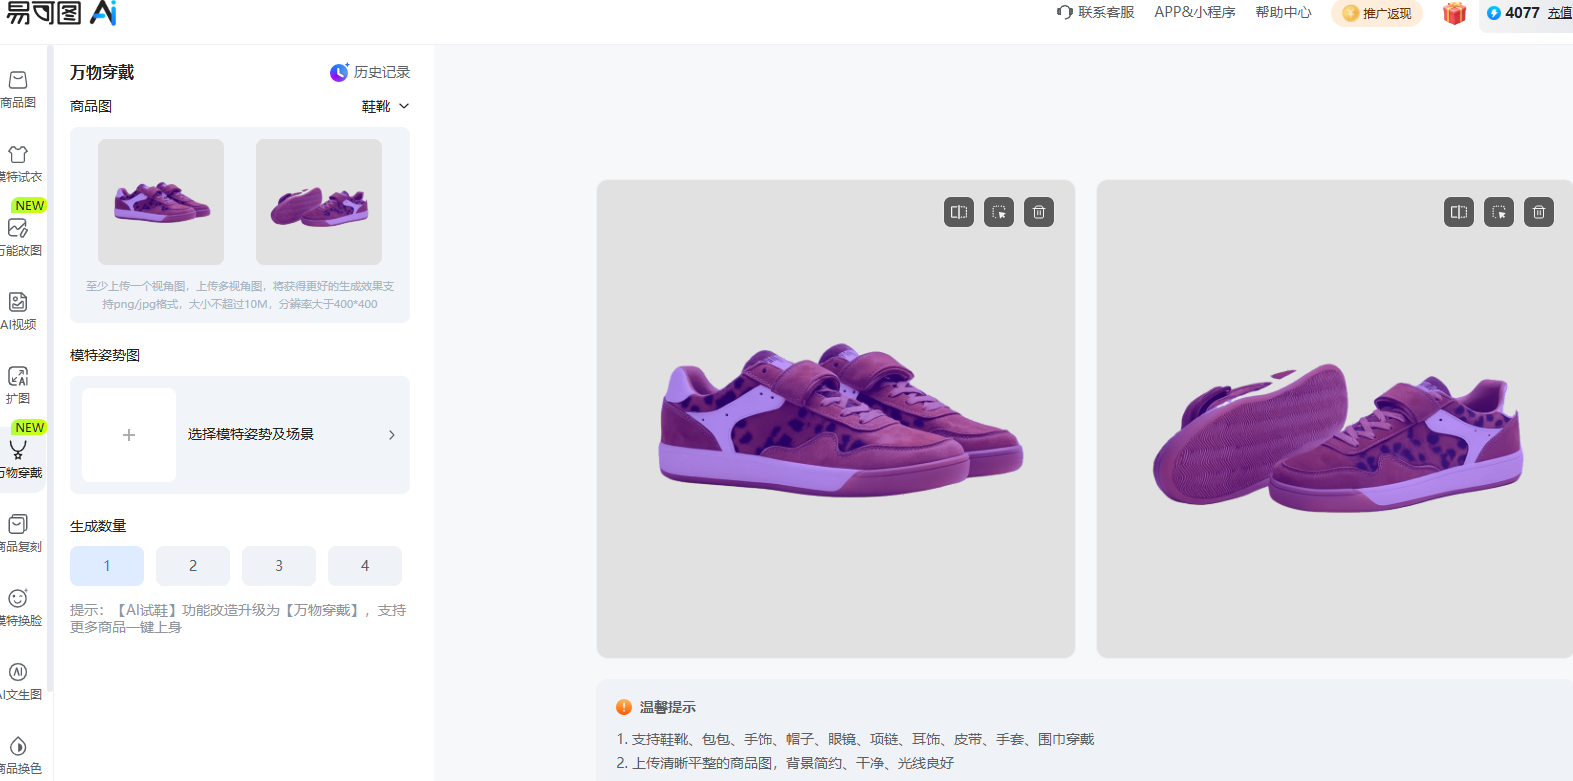Open the 模特换脸 sidebar tool
The image size is (1573, 781).
point(18,607)
